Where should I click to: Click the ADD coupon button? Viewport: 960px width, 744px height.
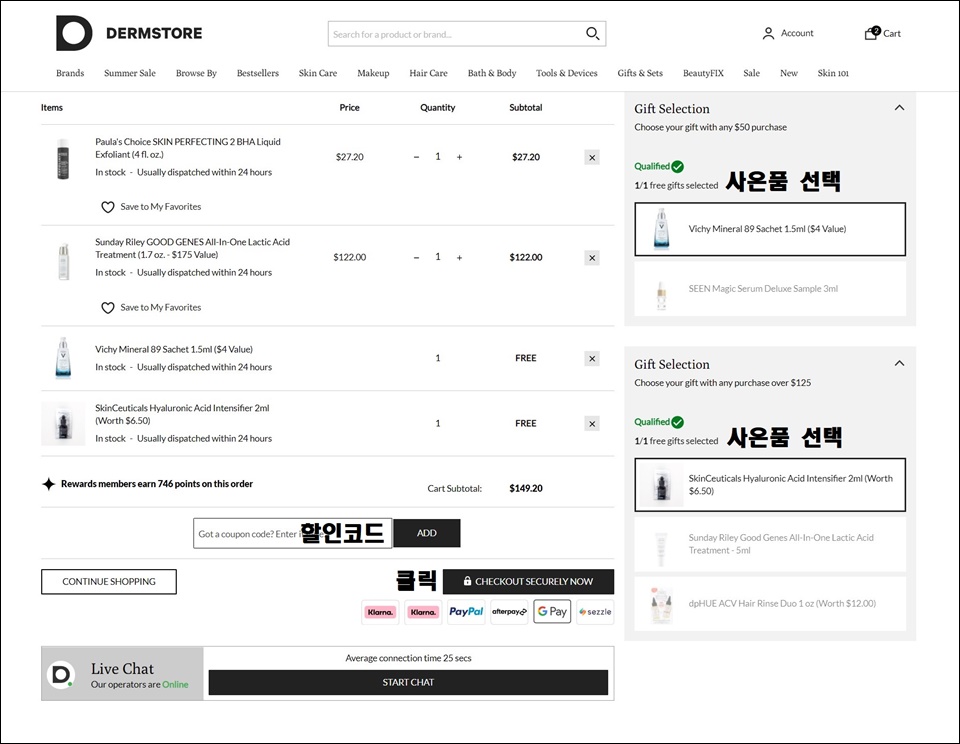(427, 533)
